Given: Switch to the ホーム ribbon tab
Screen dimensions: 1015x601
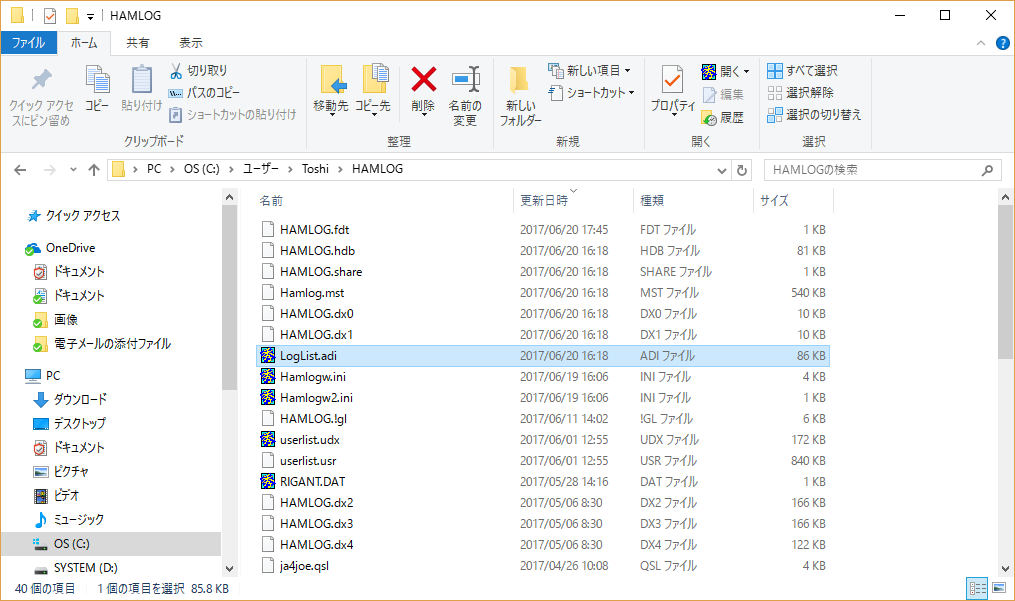Looking at the screenshot, I should (x=84, y=43).
